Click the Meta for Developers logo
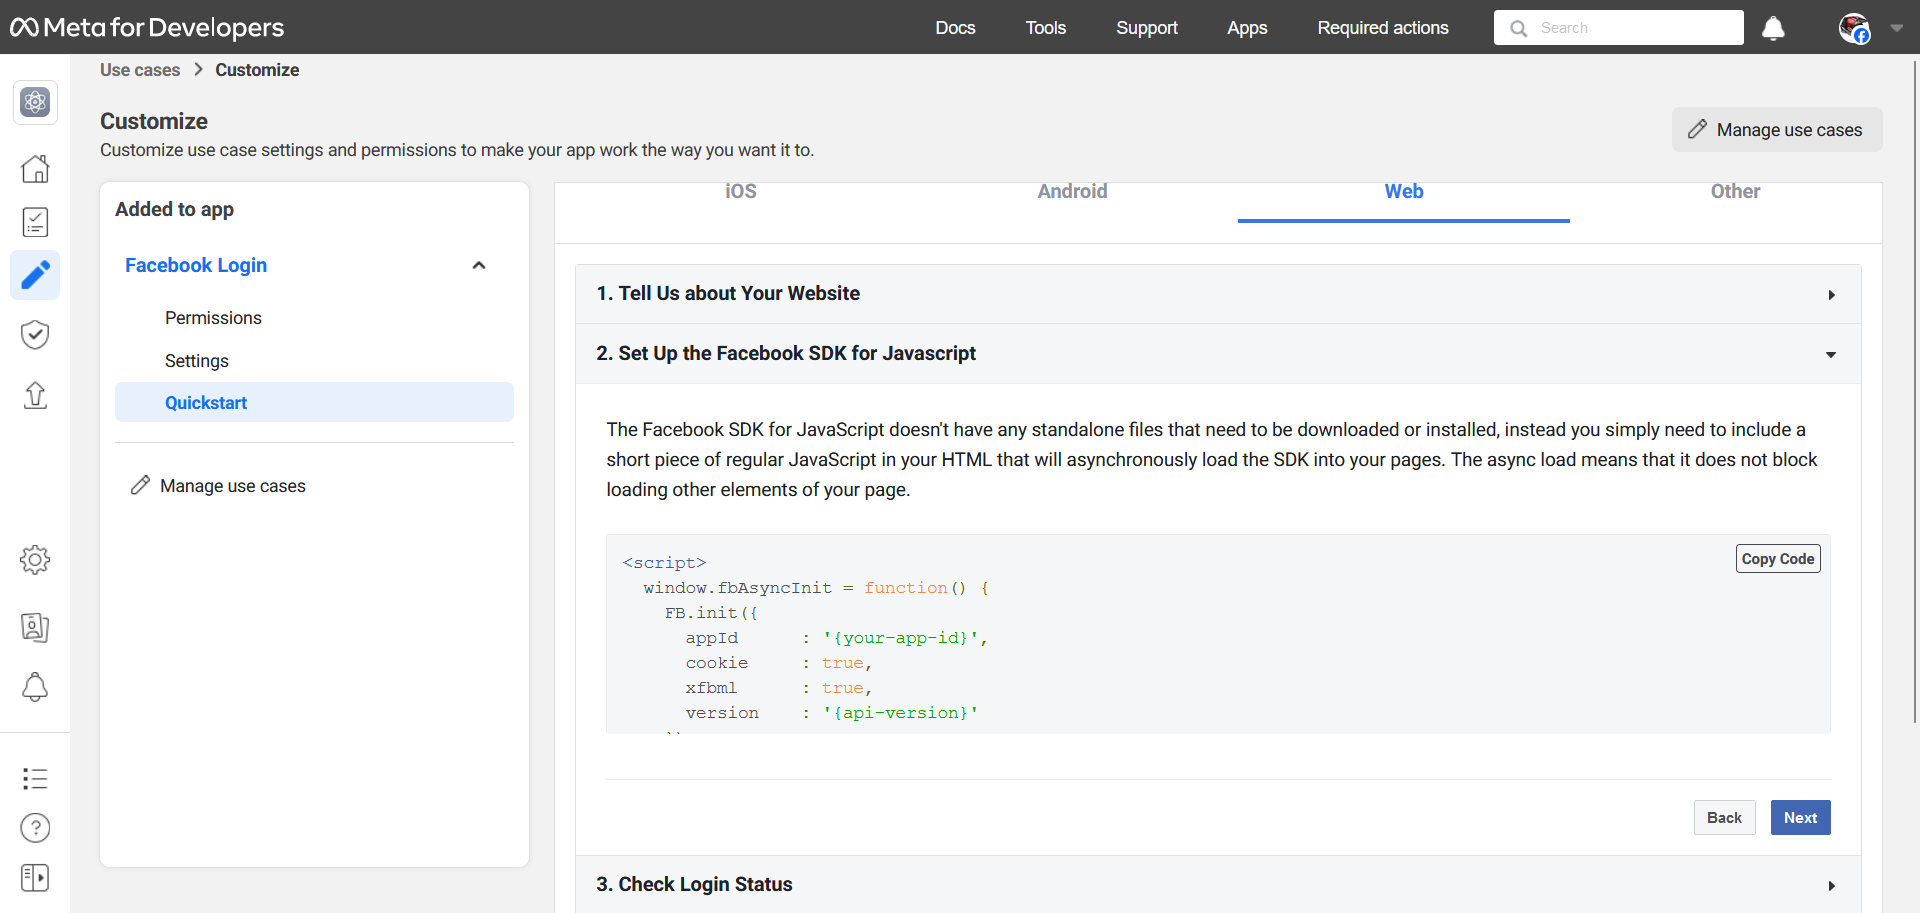This screenshot has width=1920, height=913. (x=147, y=27)
